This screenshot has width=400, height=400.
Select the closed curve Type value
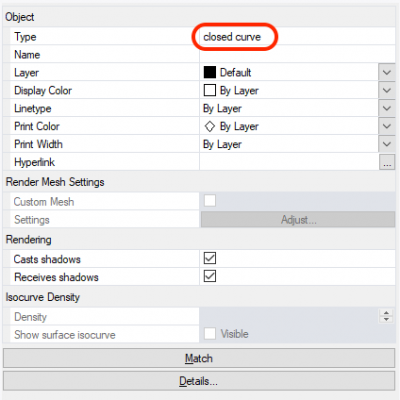232,37
